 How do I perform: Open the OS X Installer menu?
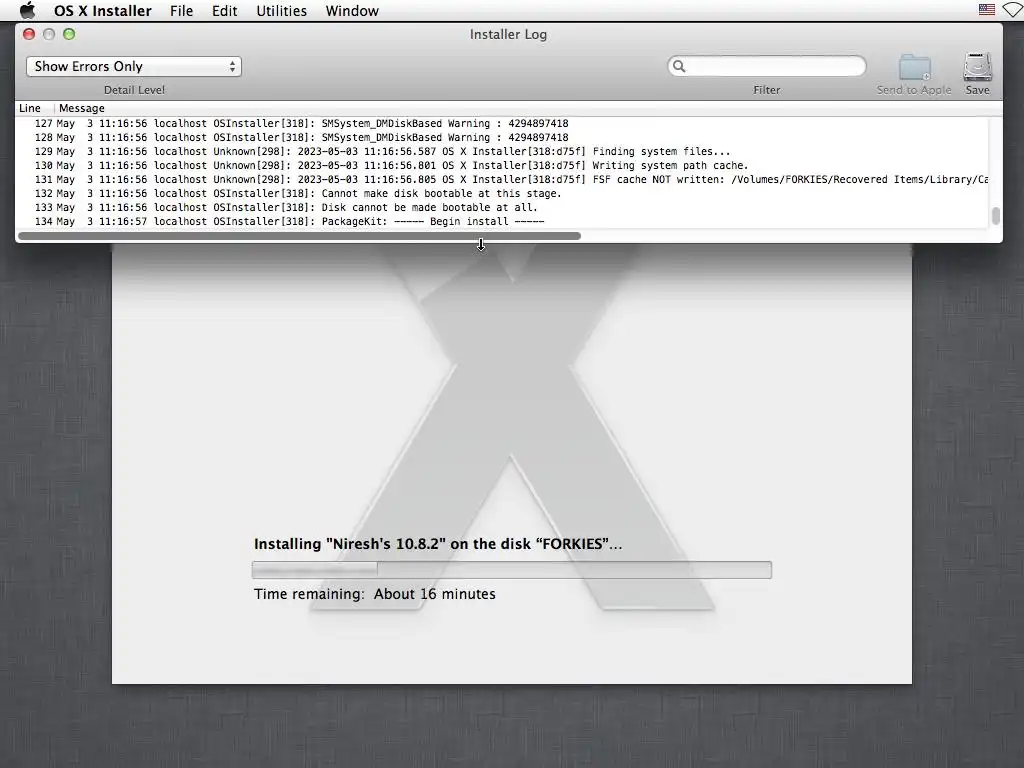[103, 10]
